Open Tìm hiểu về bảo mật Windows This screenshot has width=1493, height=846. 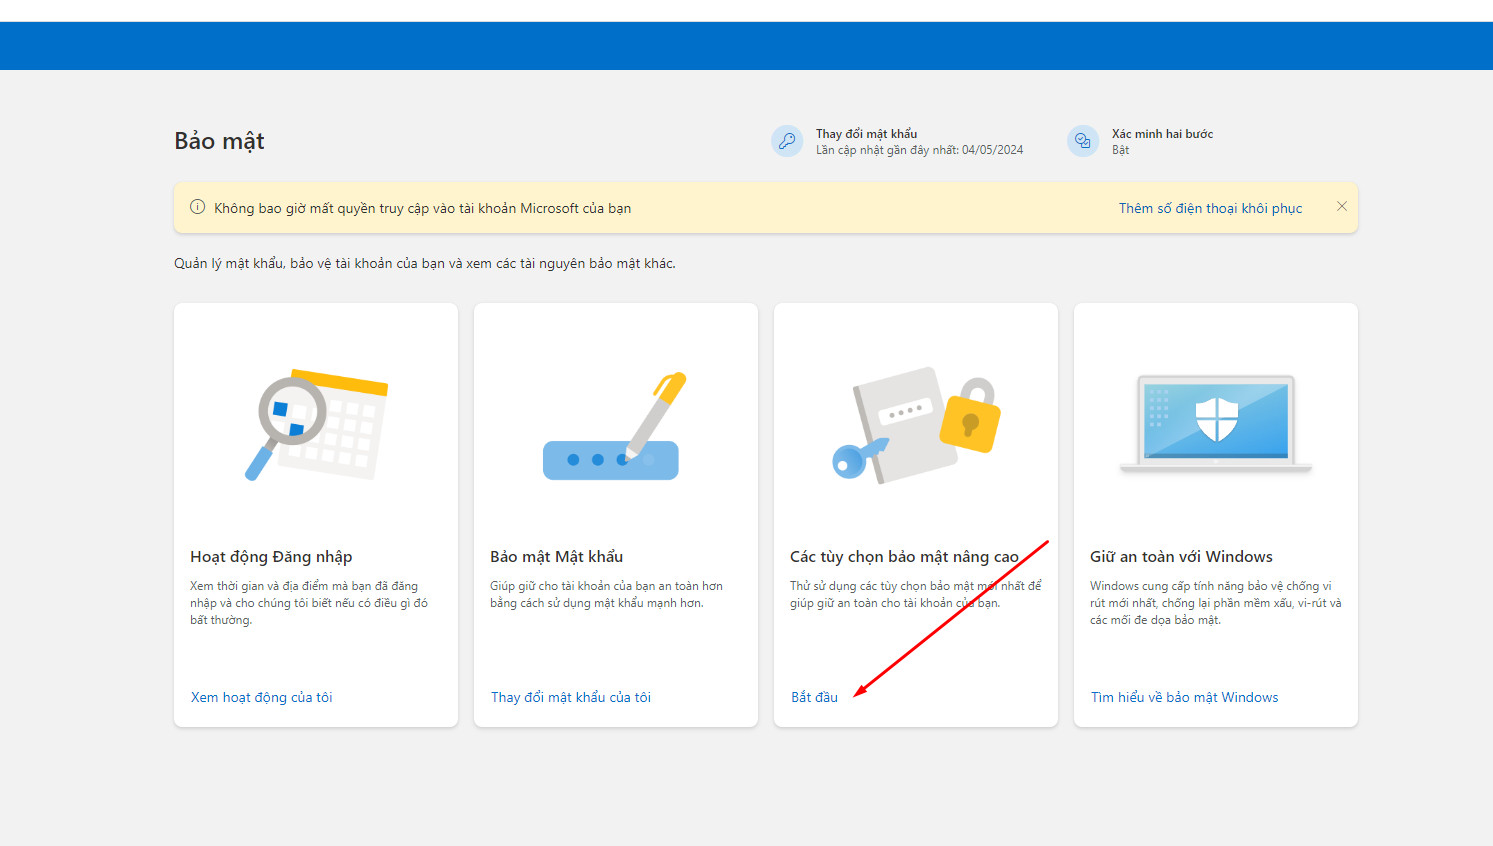coord(1184,697)
